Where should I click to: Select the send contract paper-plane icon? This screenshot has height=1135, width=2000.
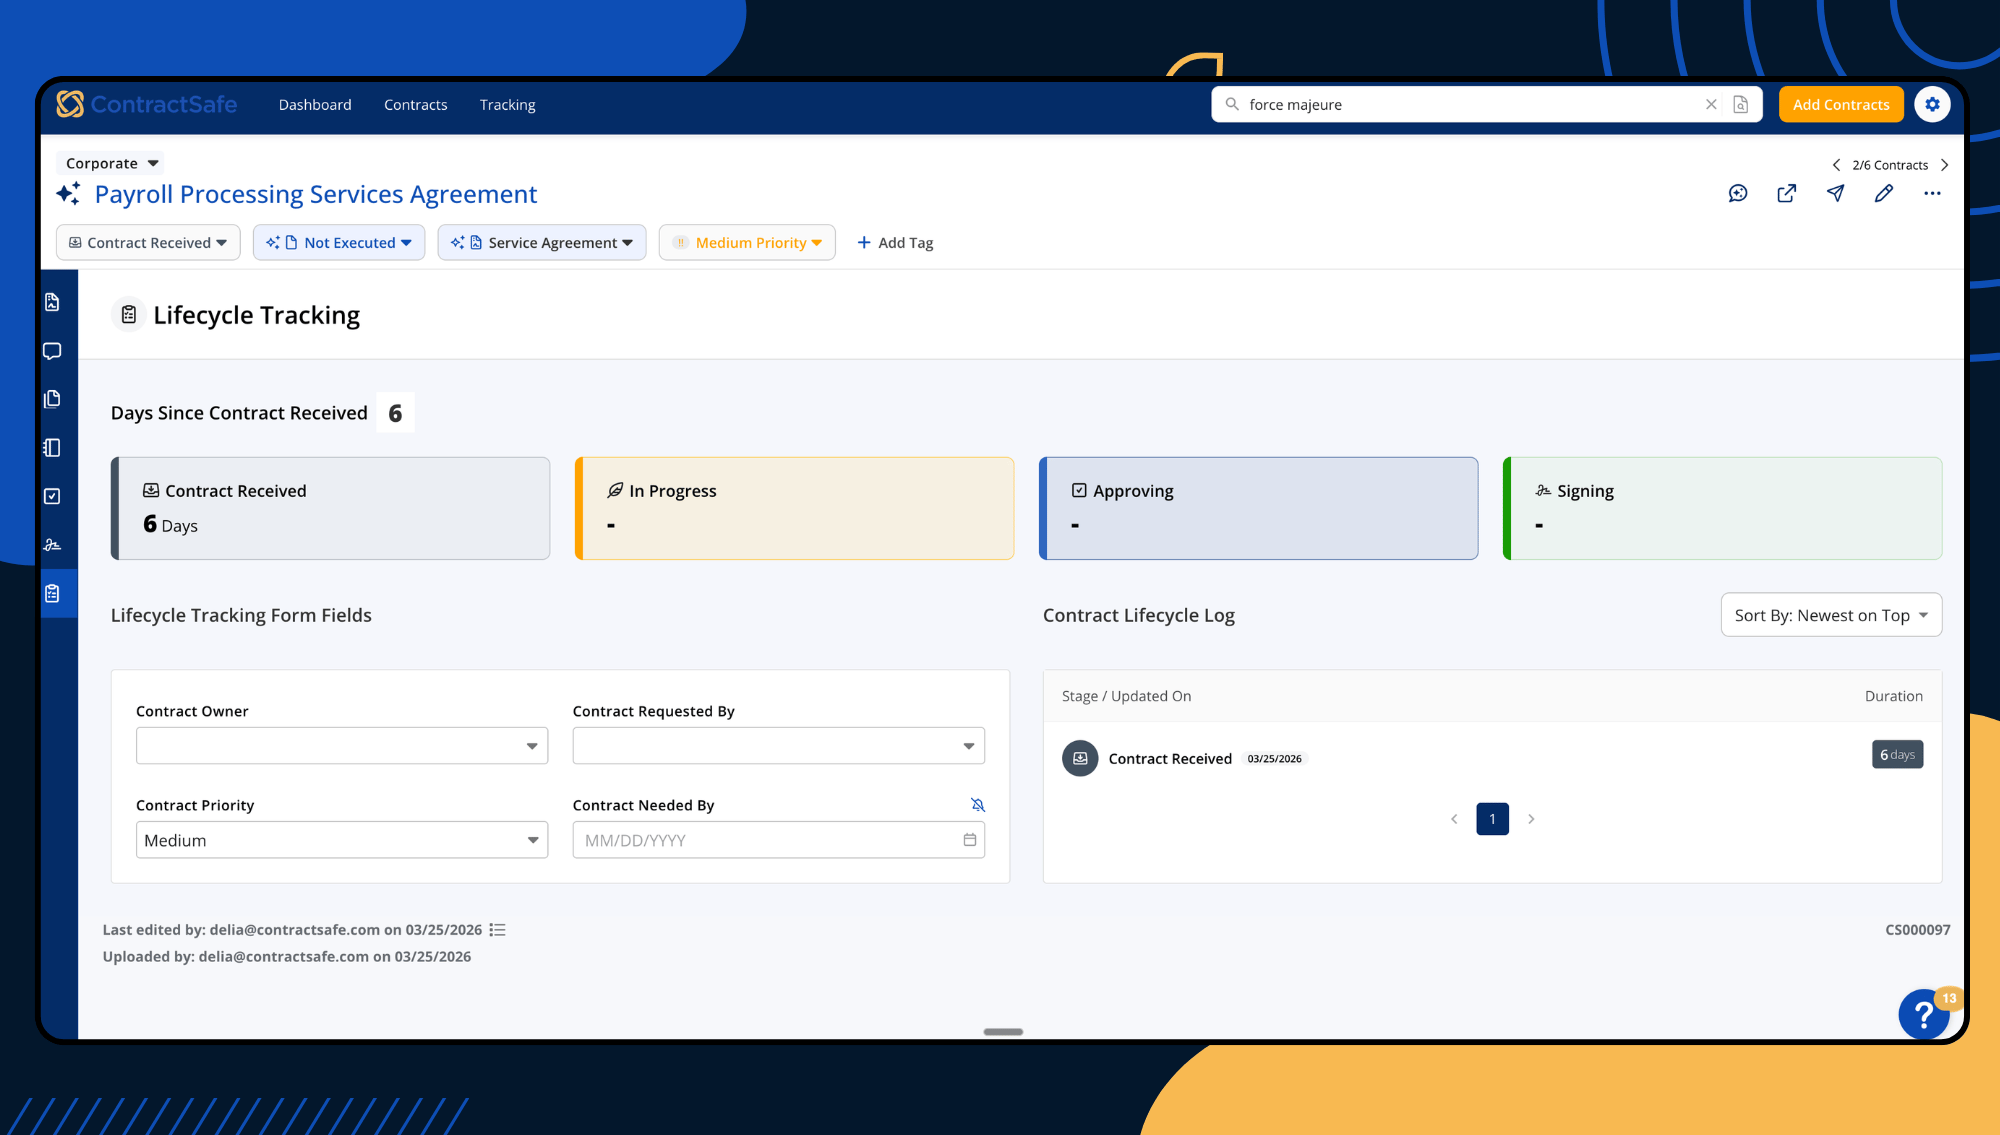(1835, 194)
